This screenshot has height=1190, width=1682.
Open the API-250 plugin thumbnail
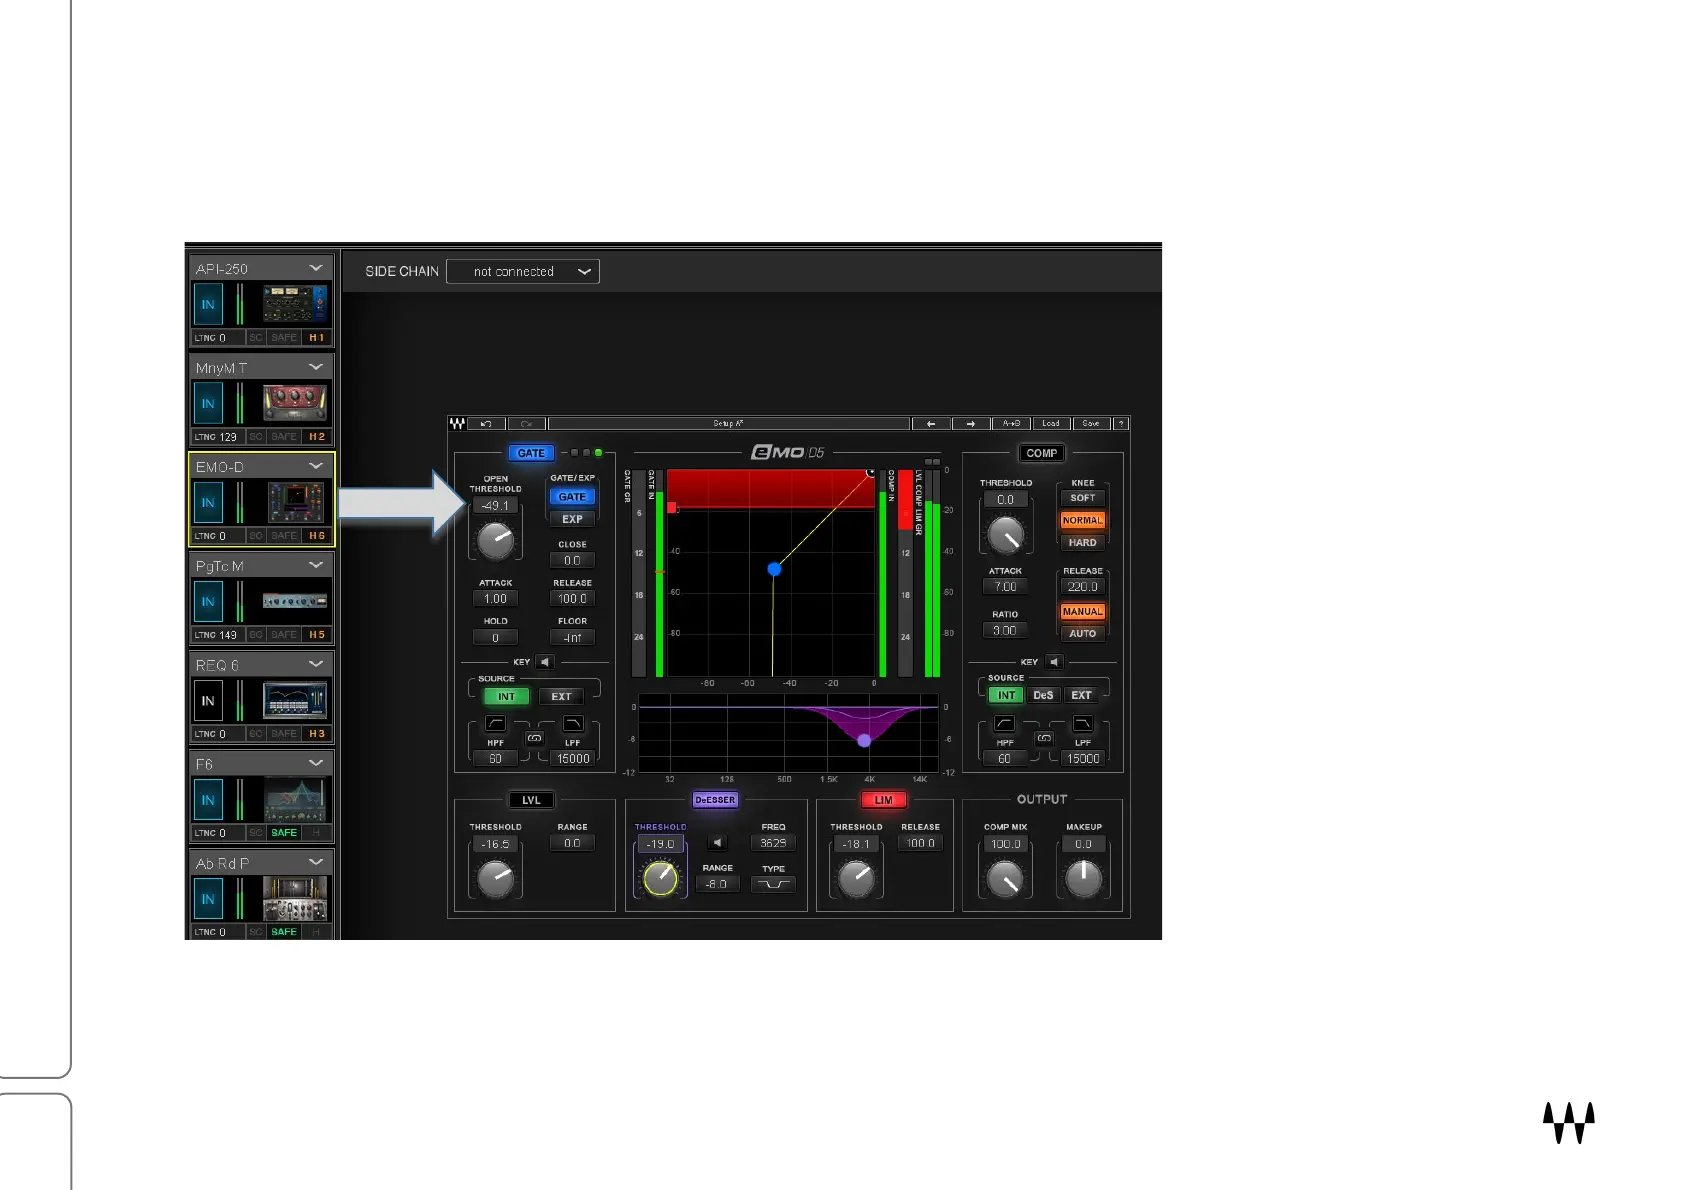(294, 304)
